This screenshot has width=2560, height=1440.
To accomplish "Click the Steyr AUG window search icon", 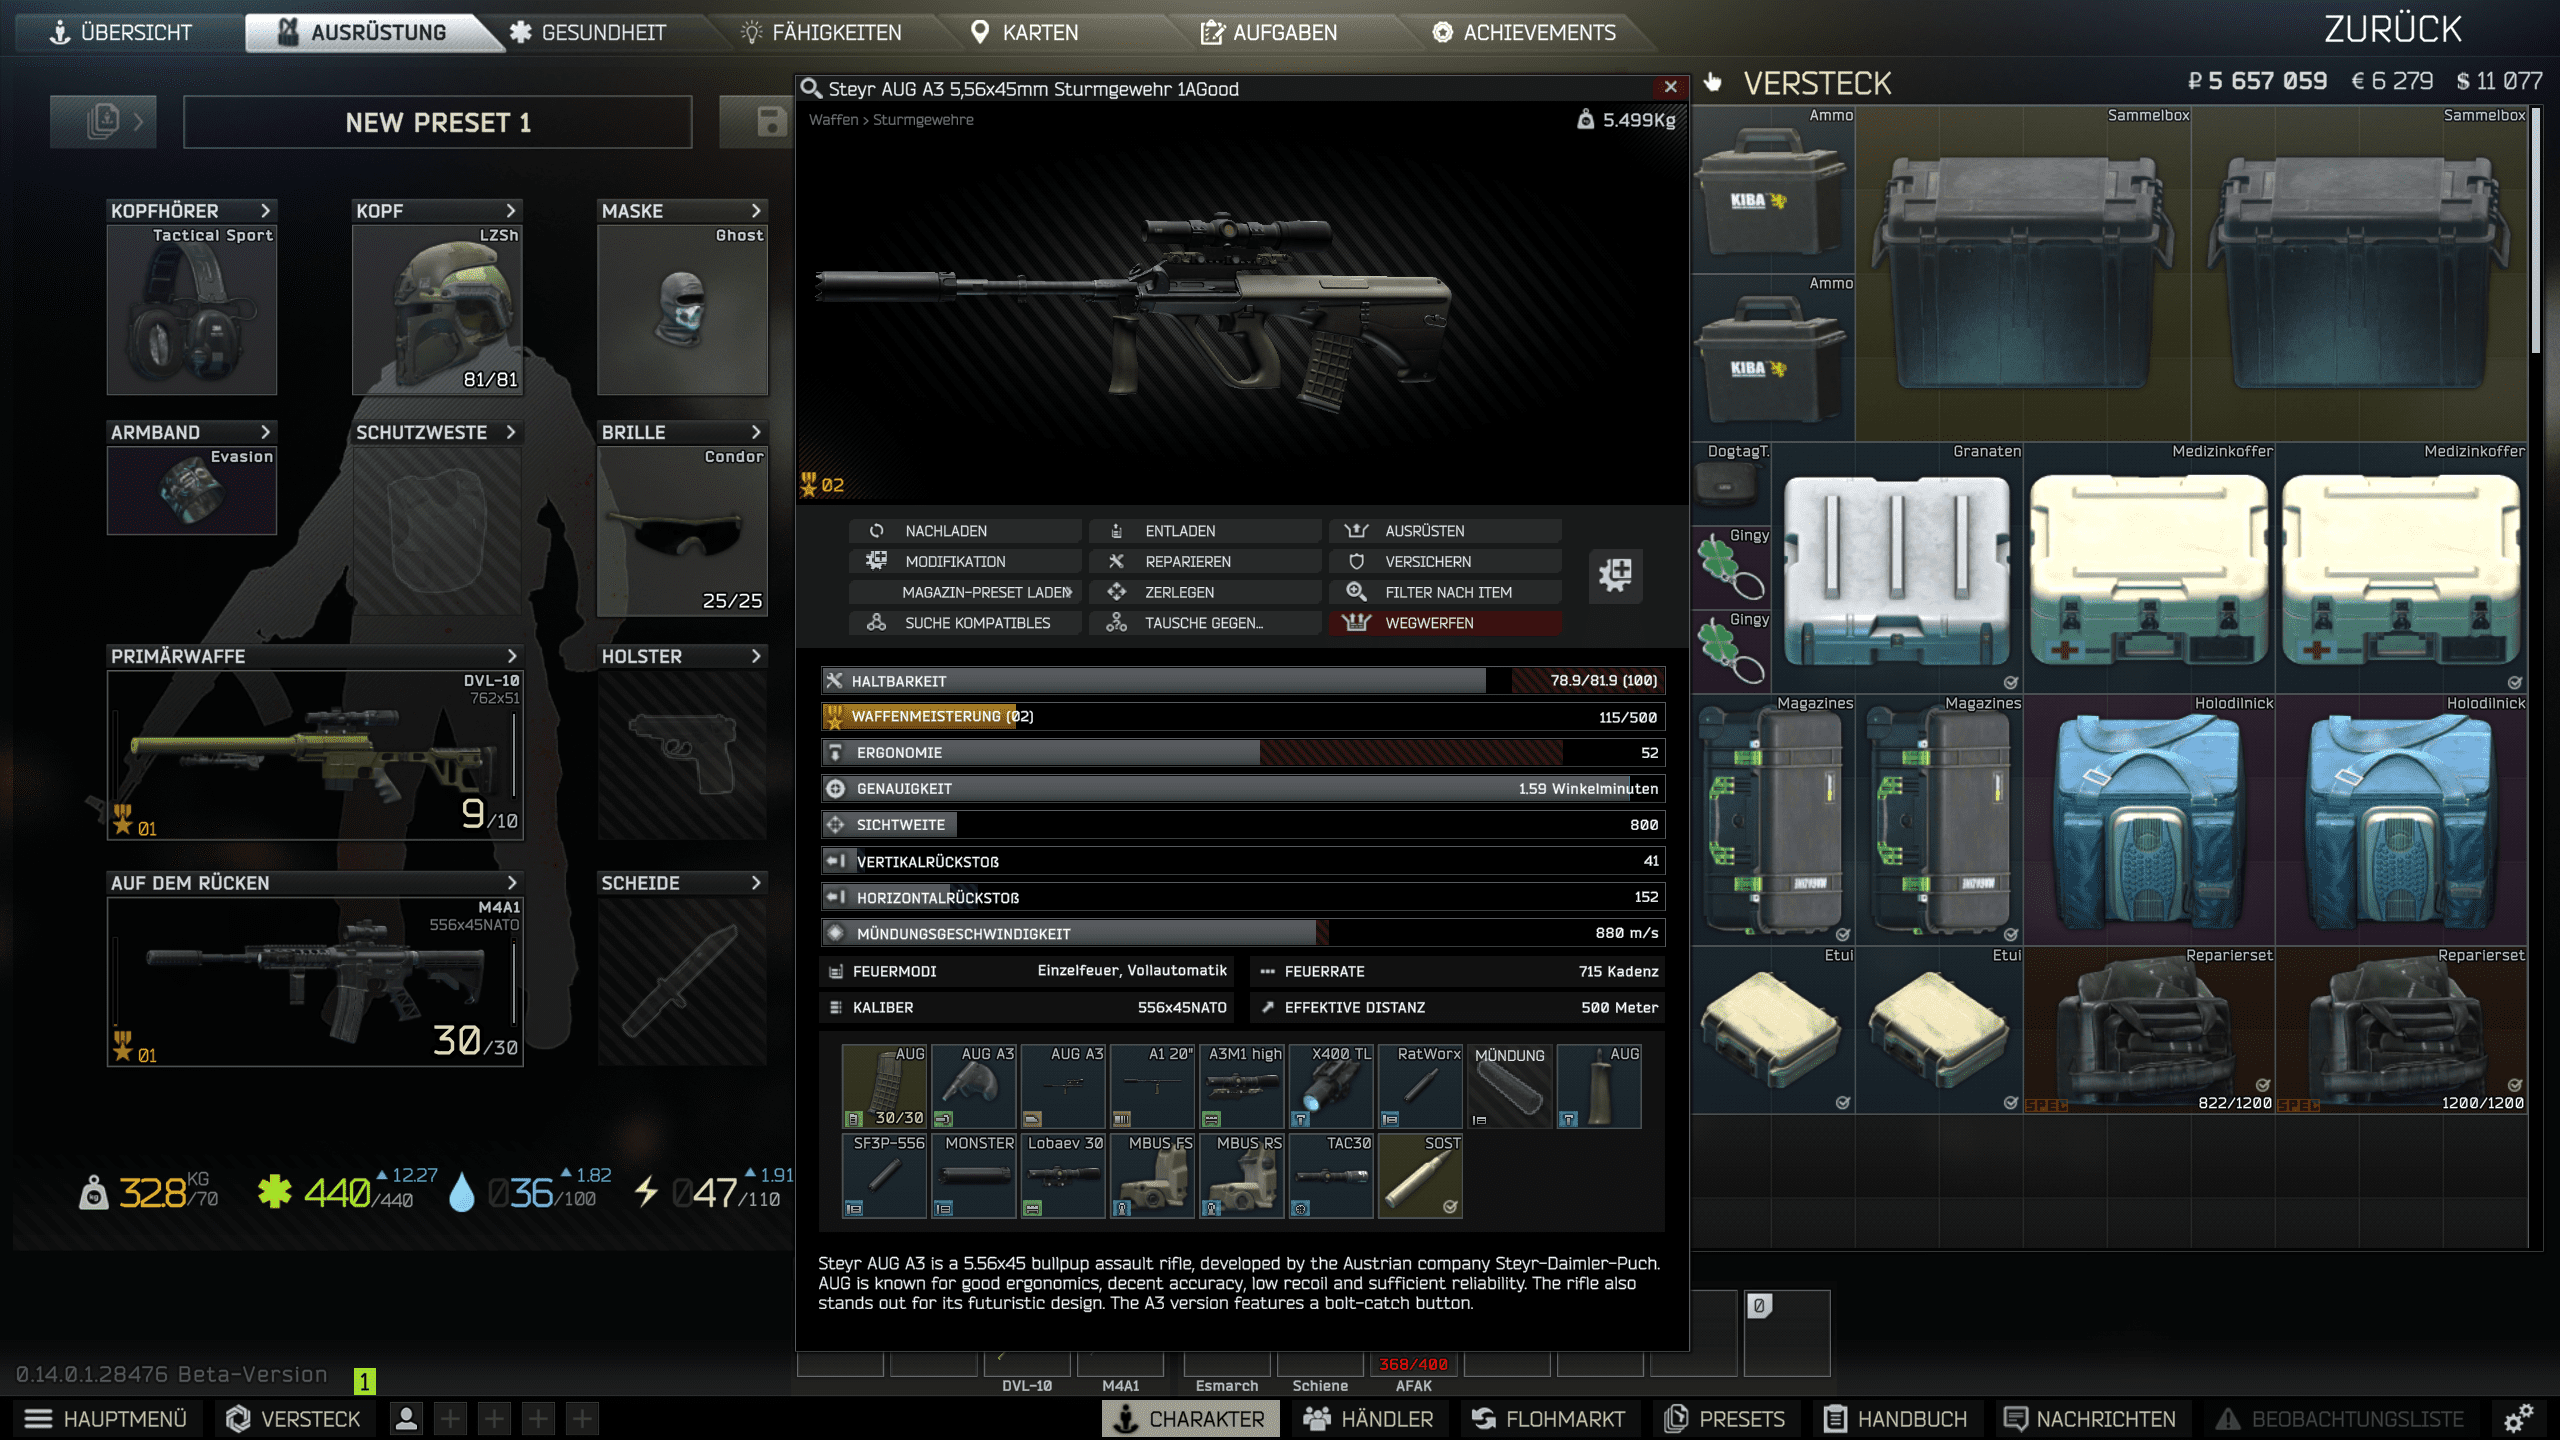I will pos(811,88).
